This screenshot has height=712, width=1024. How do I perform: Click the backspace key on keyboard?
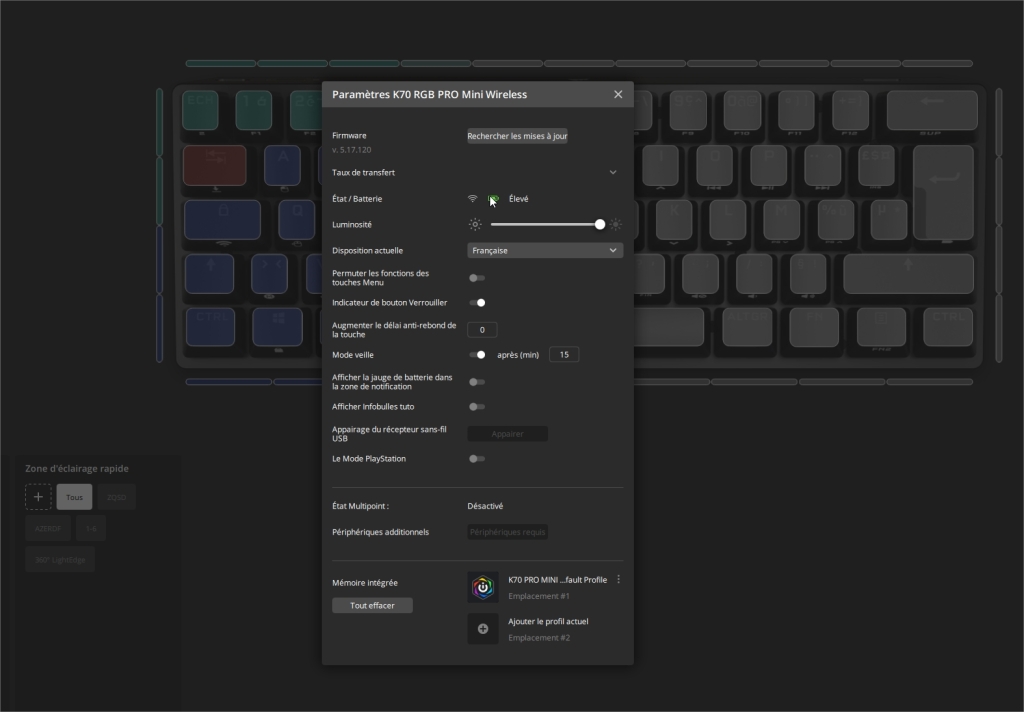[x=932, y=110]
